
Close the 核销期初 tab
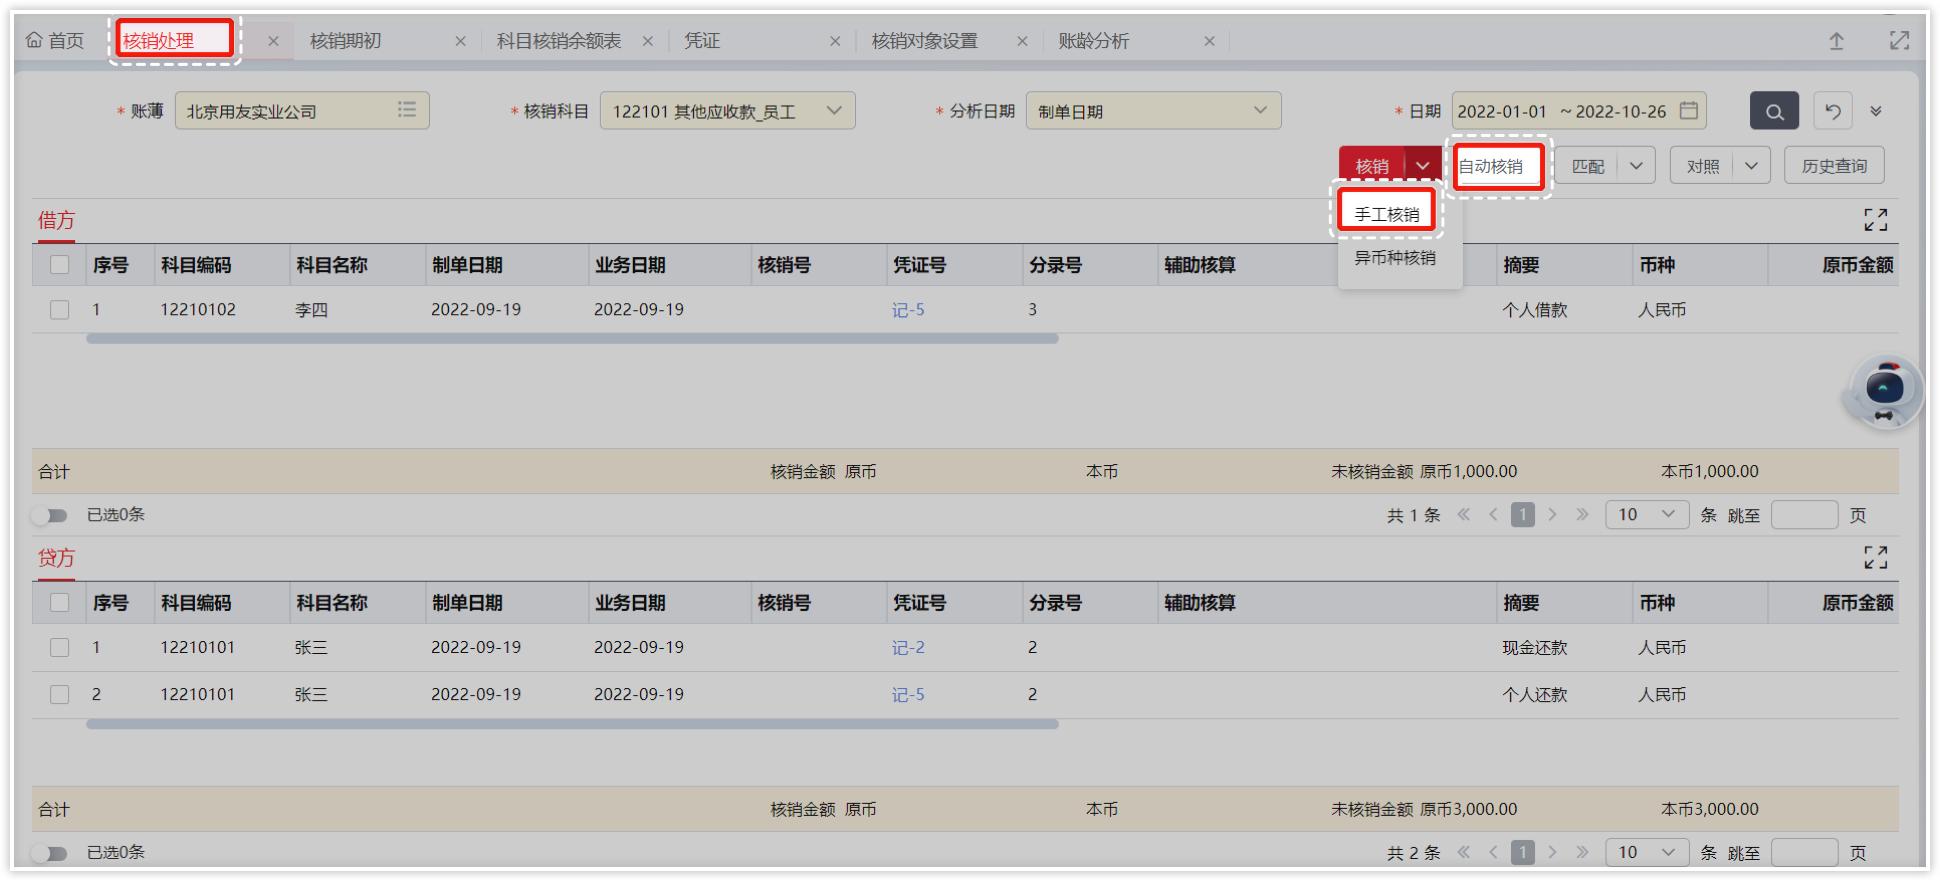click(x=460, y=41)
